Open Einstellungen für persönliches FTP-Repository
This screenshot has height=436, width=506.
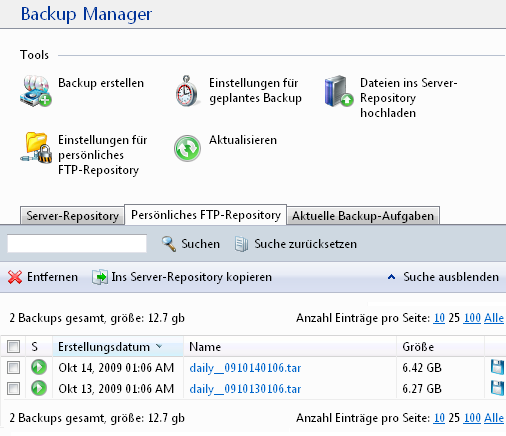coord(103,155)
